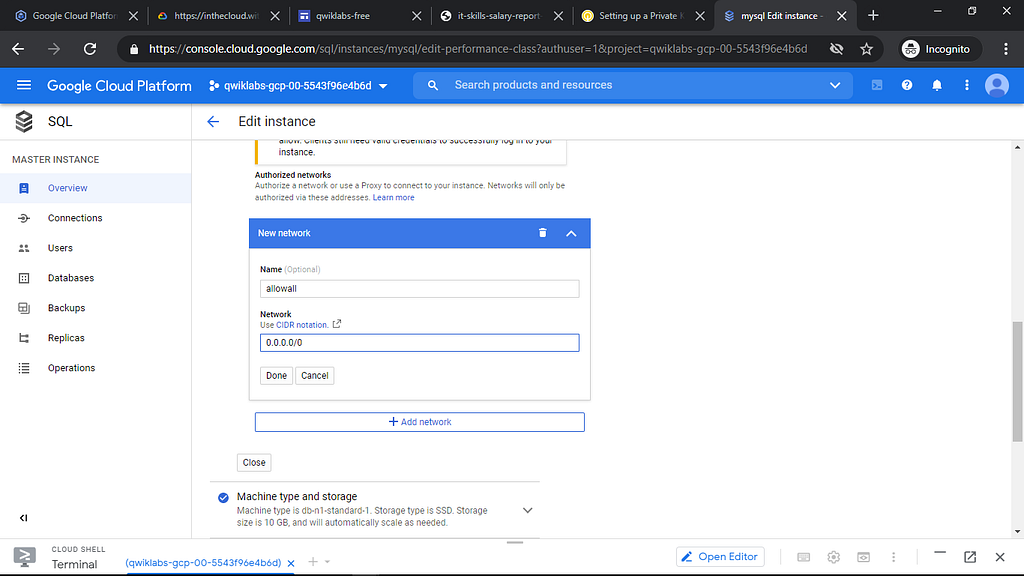Viewport: 1024px width, 576px height.
Task: Click the Users sidebar icon
Action: click(24, 248)
